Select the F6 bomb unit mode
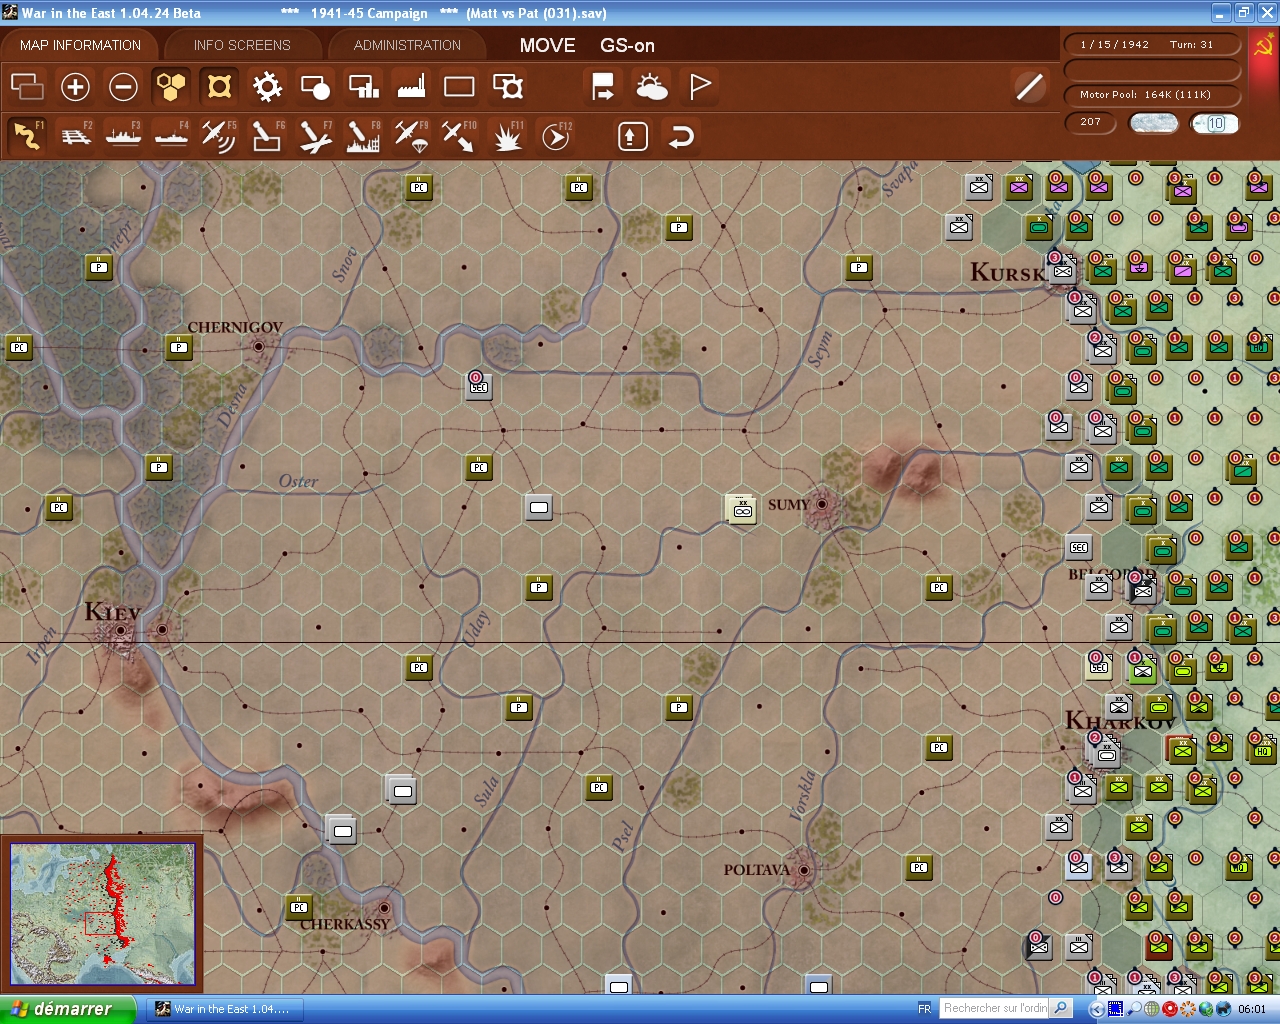The height and width of the screenshot is (1024, 1280). click(267, 136)
